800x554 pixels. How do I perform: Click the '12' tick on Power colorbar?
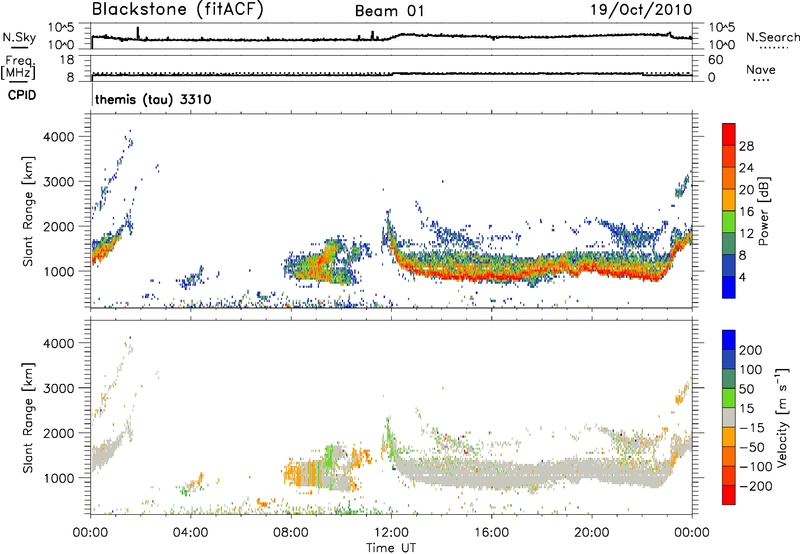coord(746,234)
